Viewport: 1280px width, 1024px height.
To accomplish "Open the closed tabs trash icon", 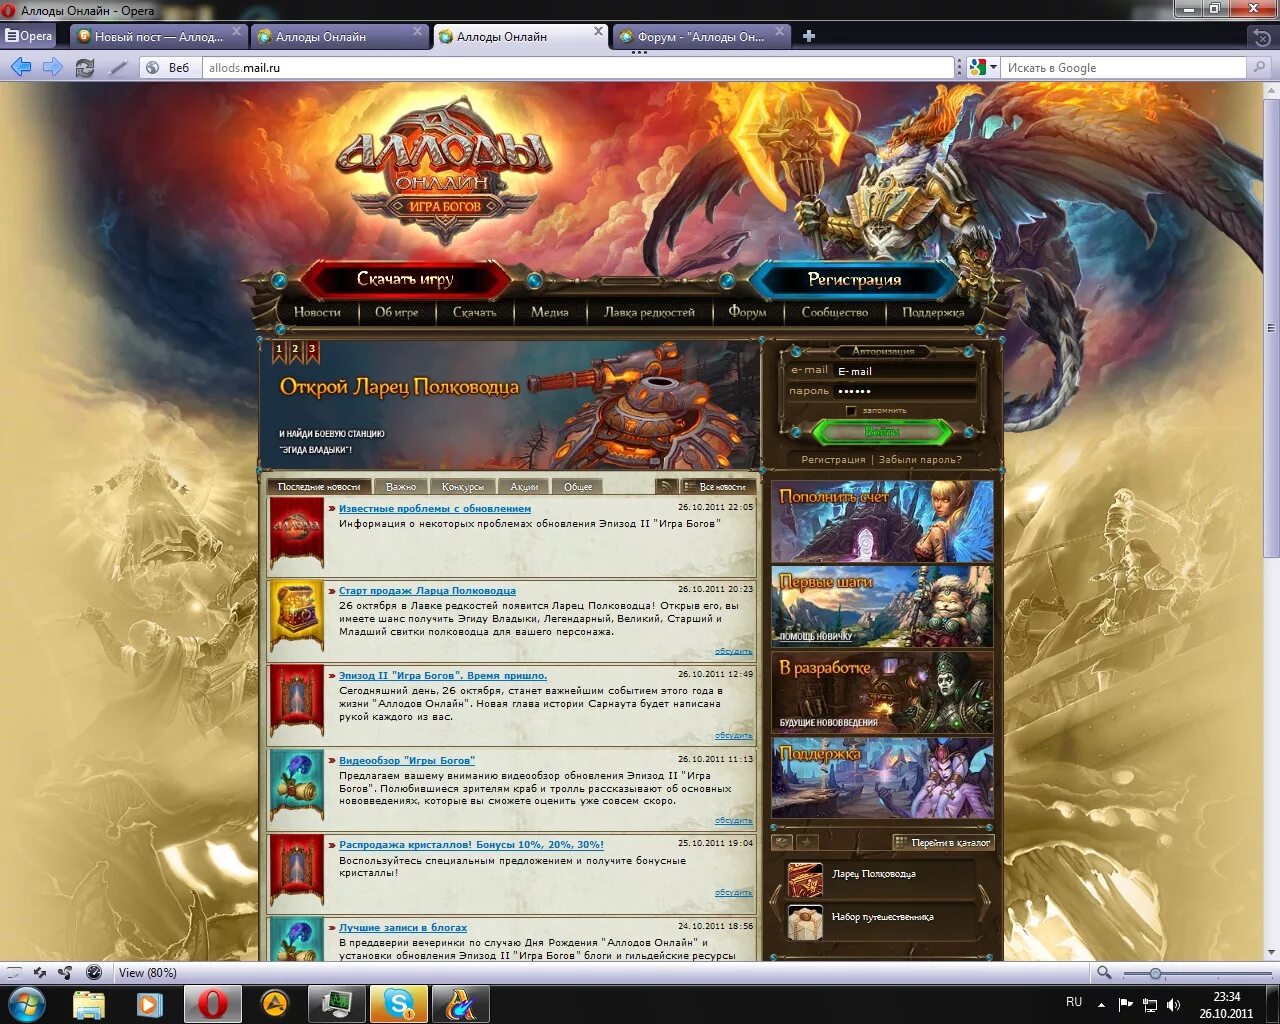I will [1262, 36].
